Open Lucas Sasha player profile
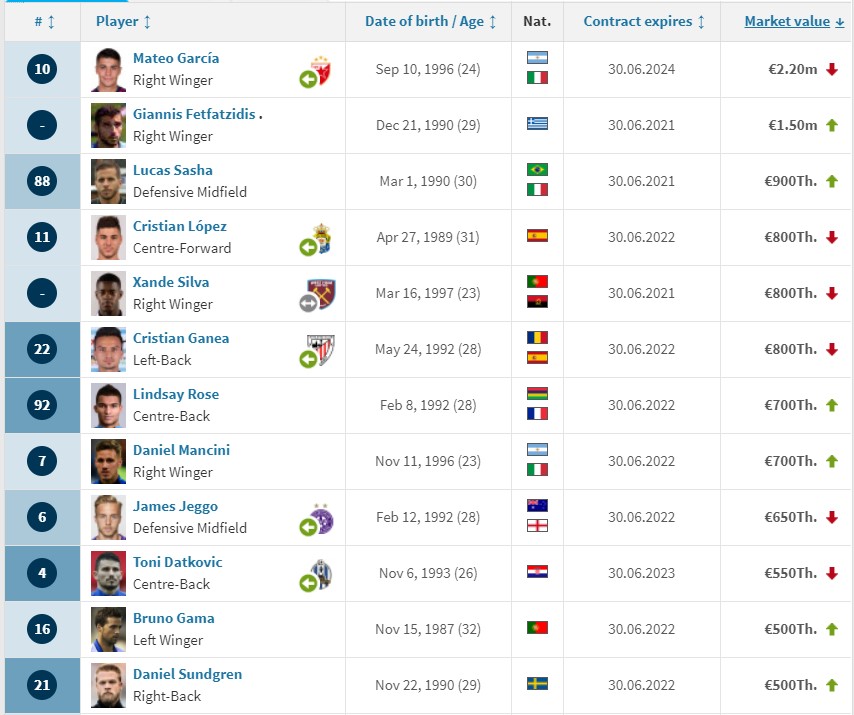Screen dimensions: 854x715 coord(173,170)
